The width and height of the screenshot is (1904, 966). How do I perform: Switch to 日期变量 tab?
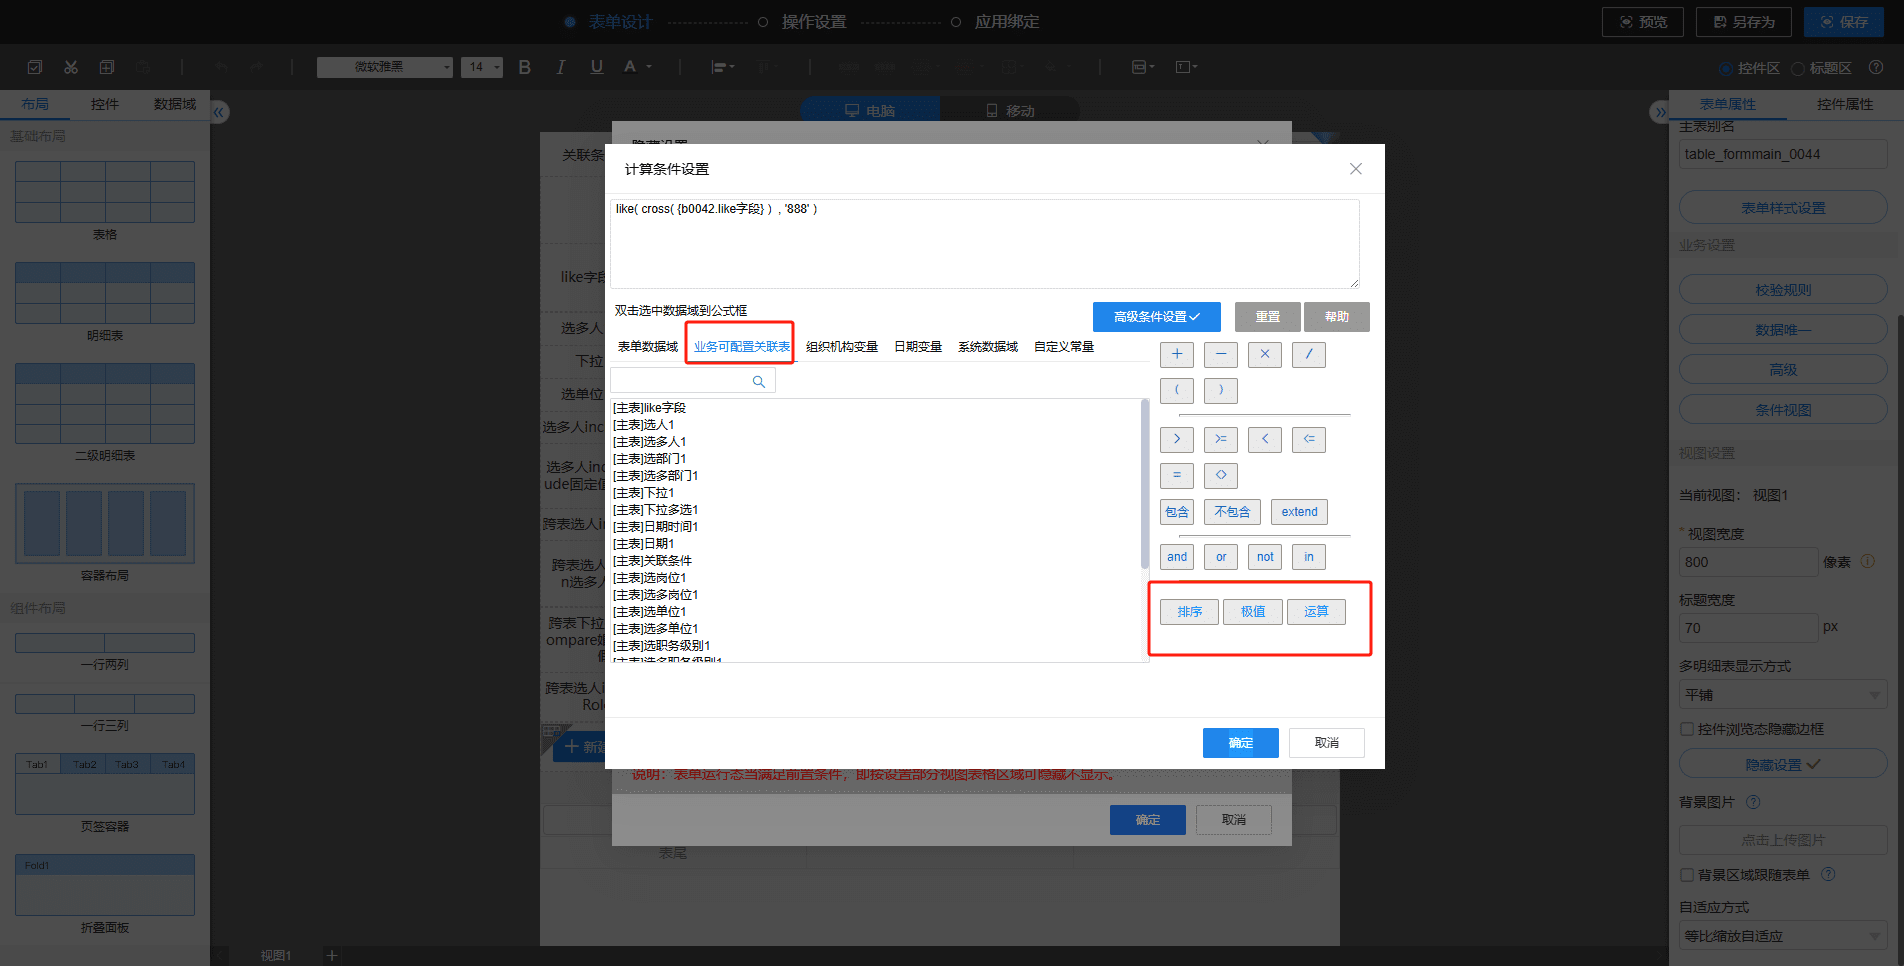pos(918,347)
